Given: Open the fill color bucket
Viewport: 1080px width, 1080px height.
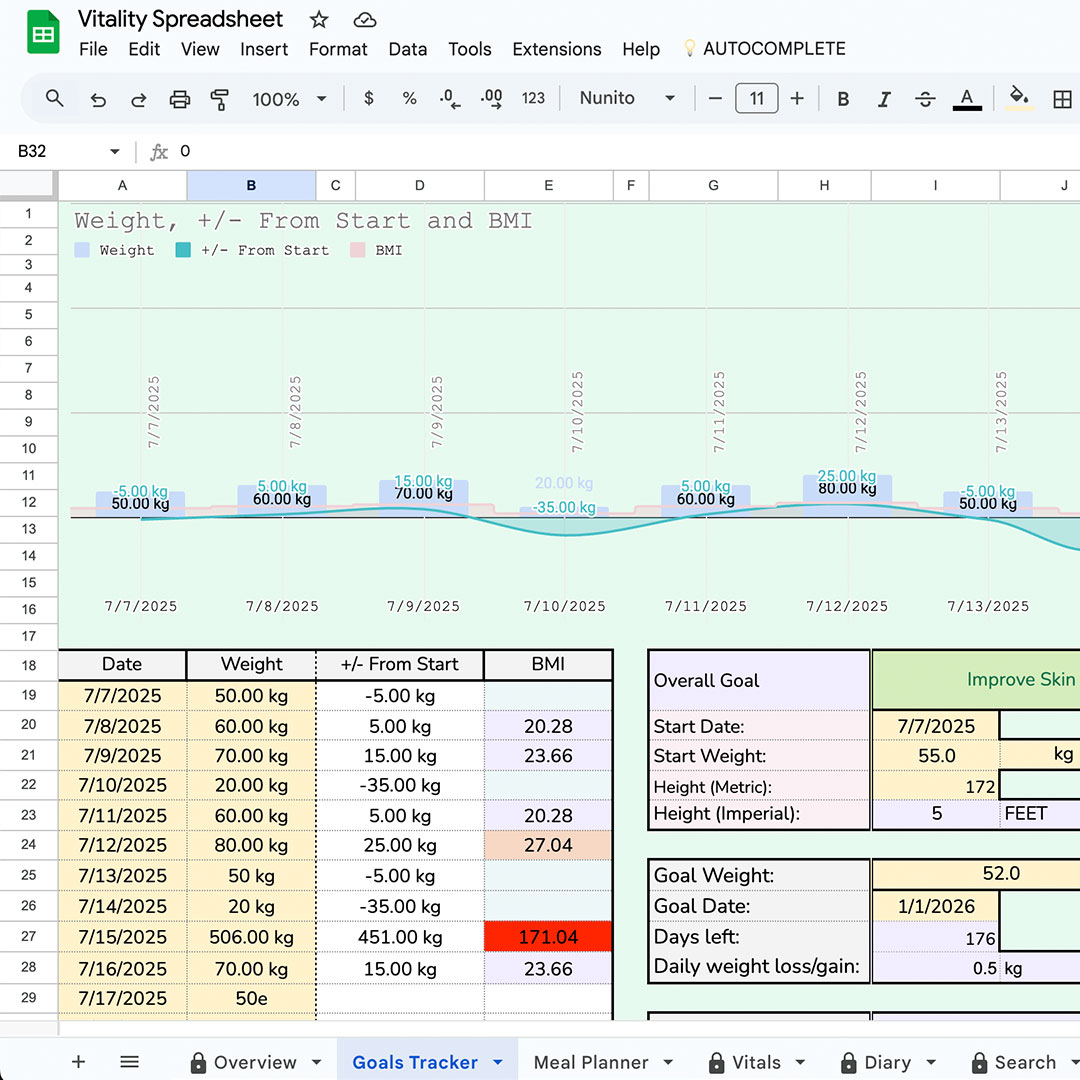Looking at the screenshot, I should [x=1019, y=98].
